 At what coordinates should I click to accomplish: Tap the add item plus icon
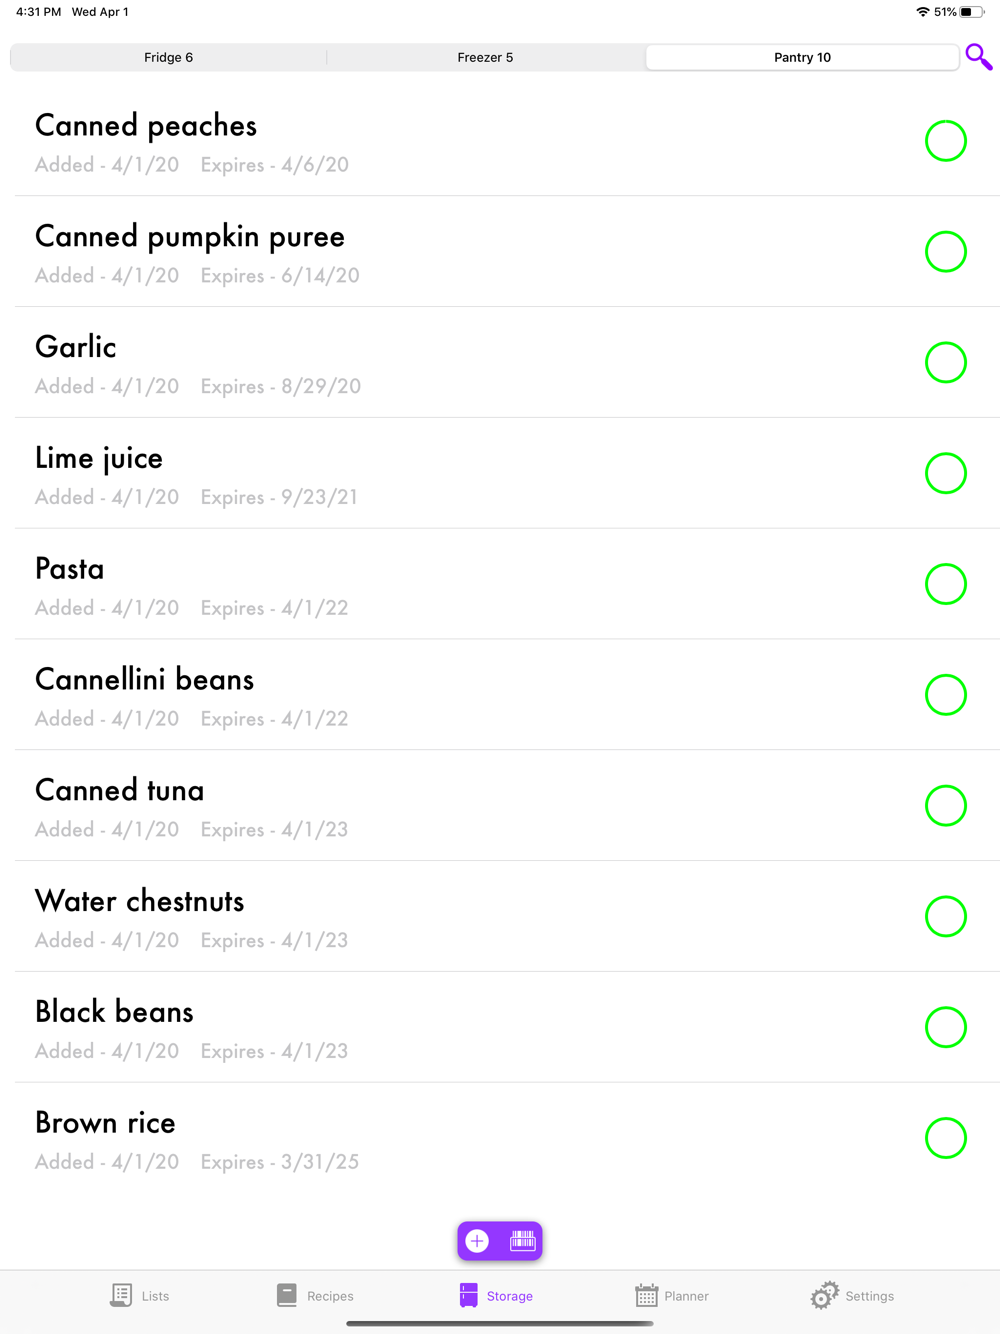coord(478,1241)
